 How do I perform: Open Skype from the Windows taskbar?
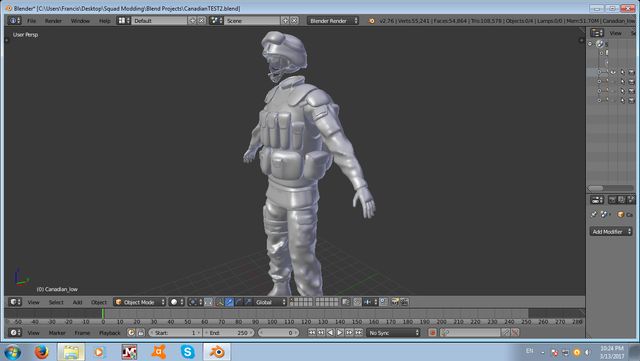[187, 352]
